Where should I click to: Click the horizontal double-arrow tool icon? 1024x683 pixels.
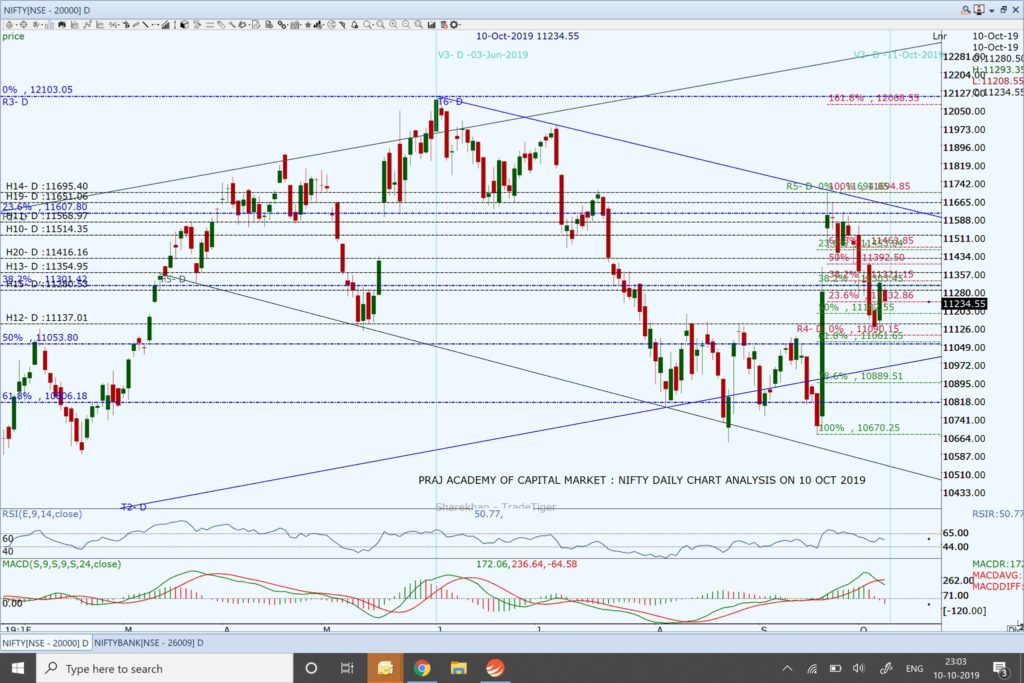155,25
